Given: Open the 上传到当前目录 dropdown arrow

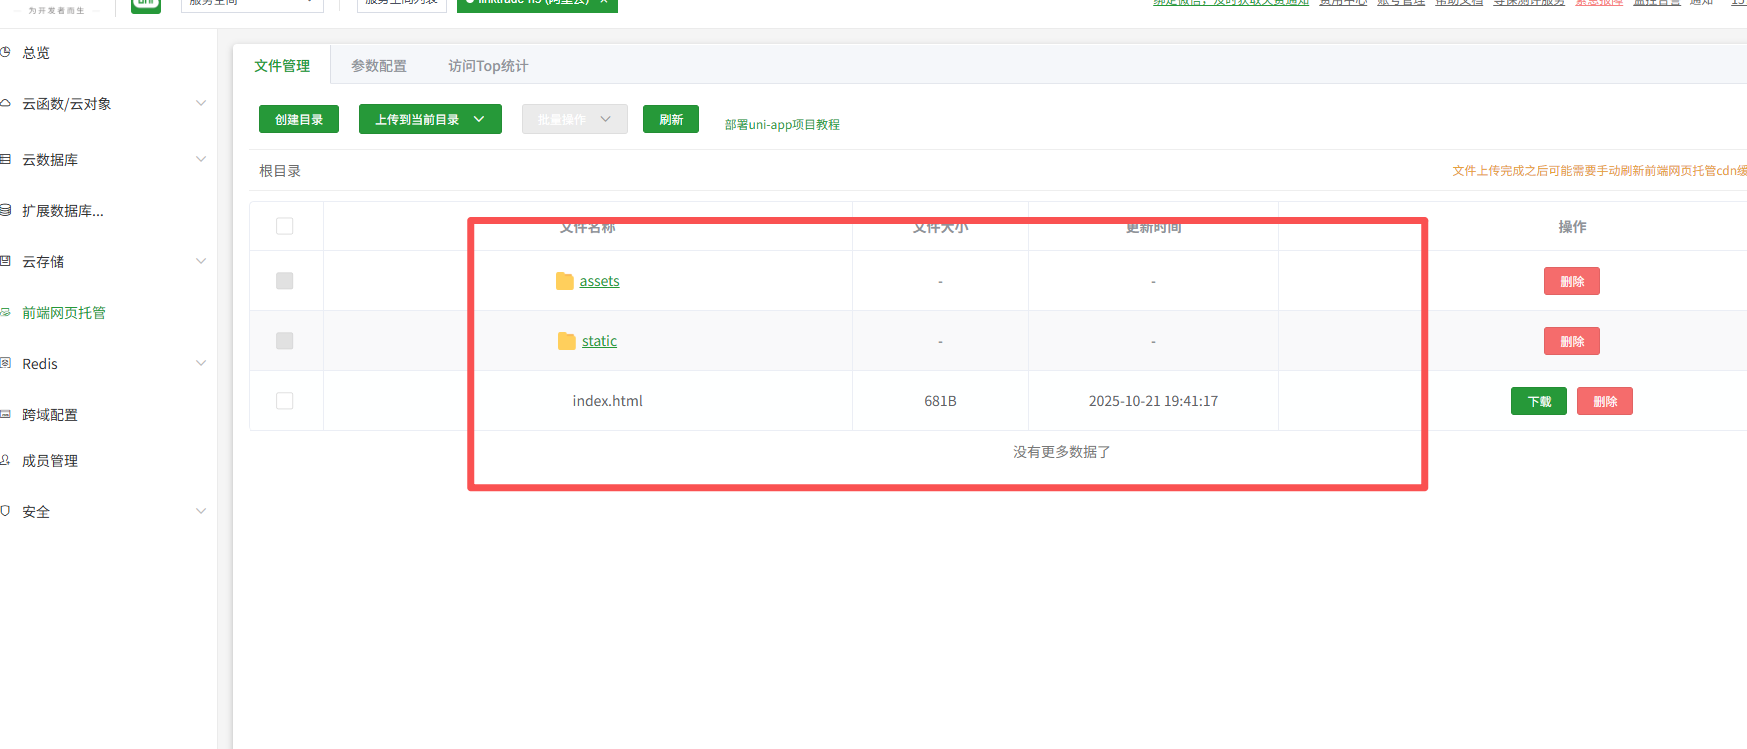Looking at the screenshot, I should point(480,119).
